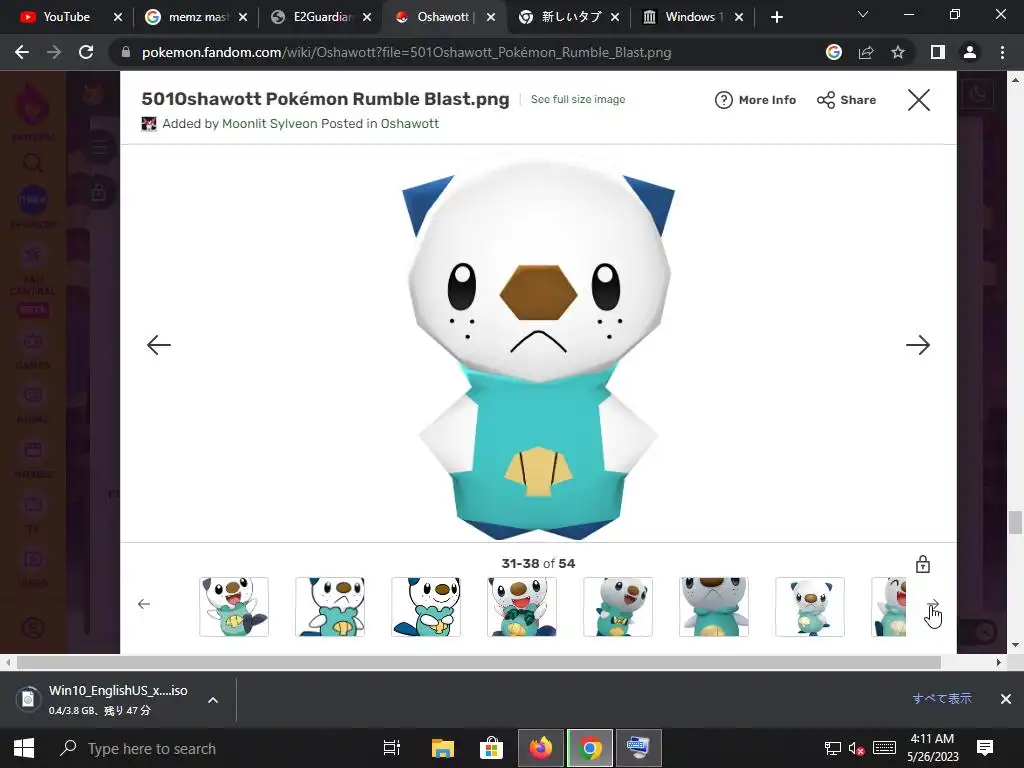Click the uploader avatar beside Added by
Screen dimensions: 1024x768
pyautogui.click(x=149, y=123)
